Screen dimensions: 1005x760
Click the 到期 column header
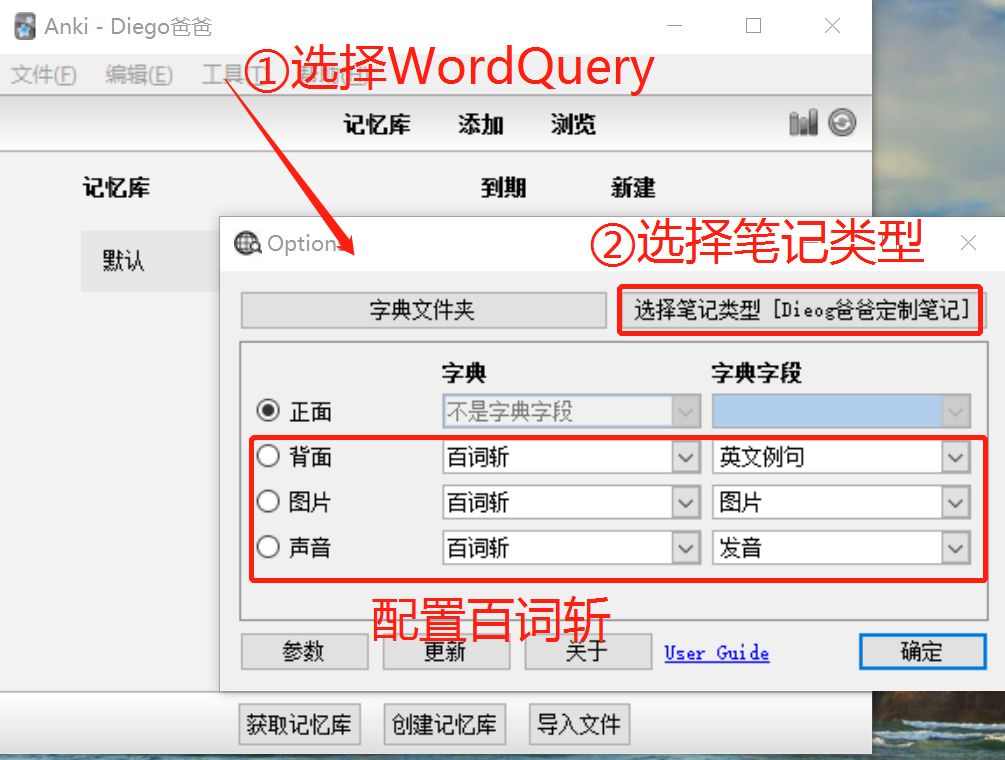click(x=504, y=188)
